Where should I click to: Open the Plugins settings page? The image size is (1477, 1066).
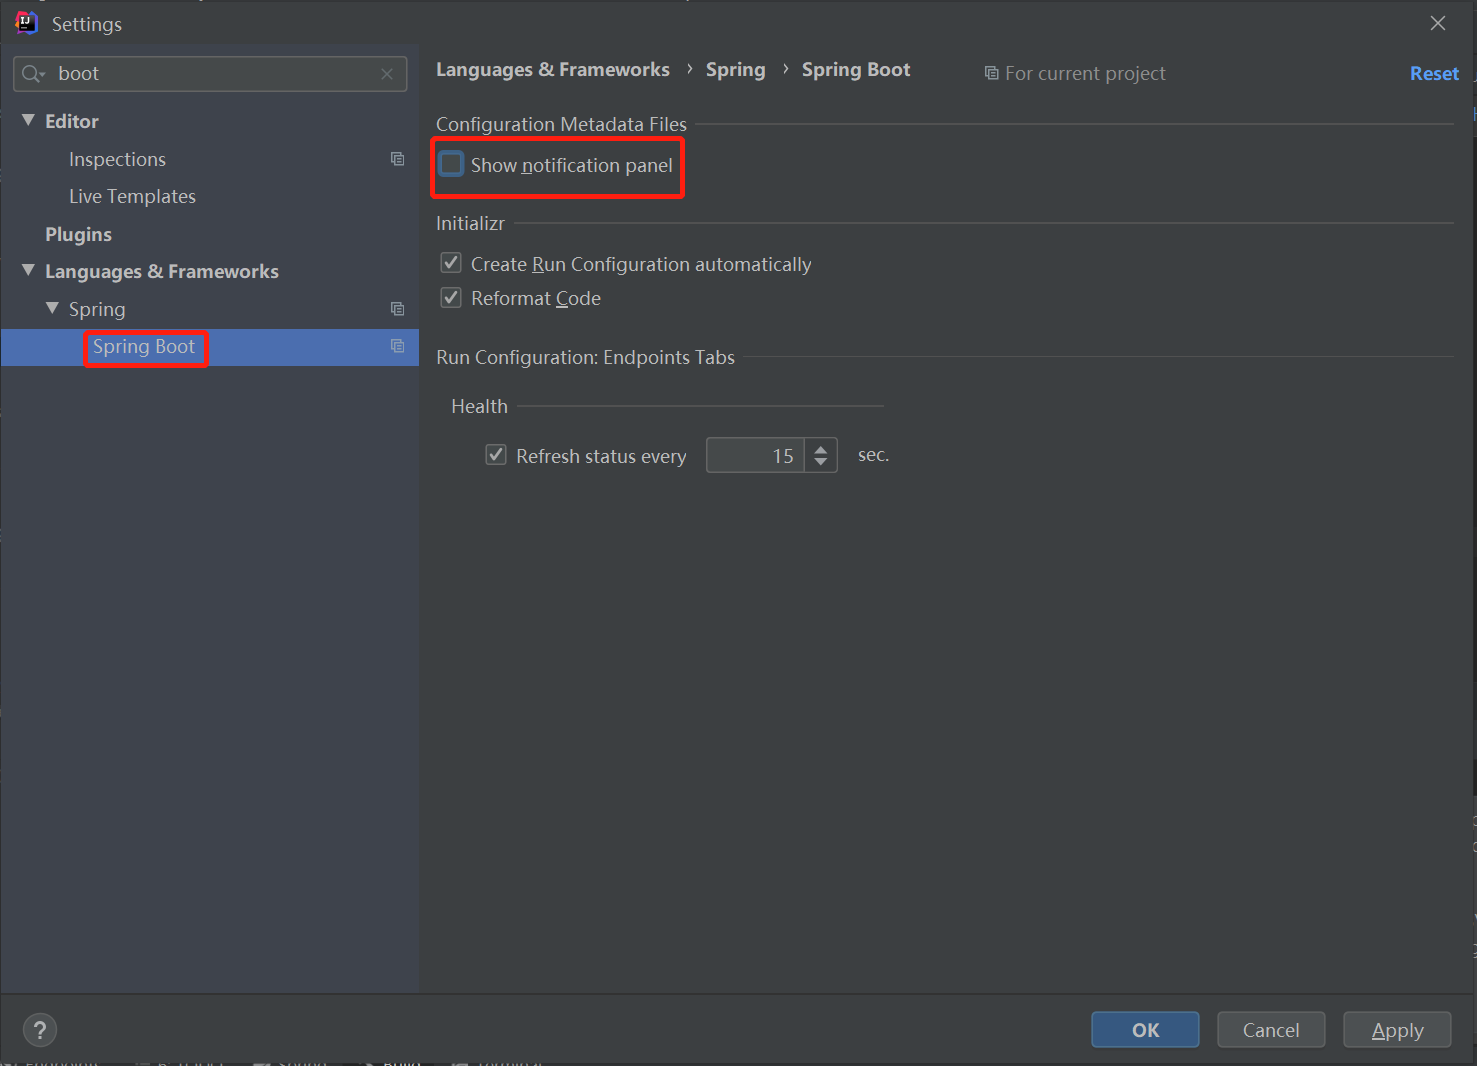[x=78, y=235]
